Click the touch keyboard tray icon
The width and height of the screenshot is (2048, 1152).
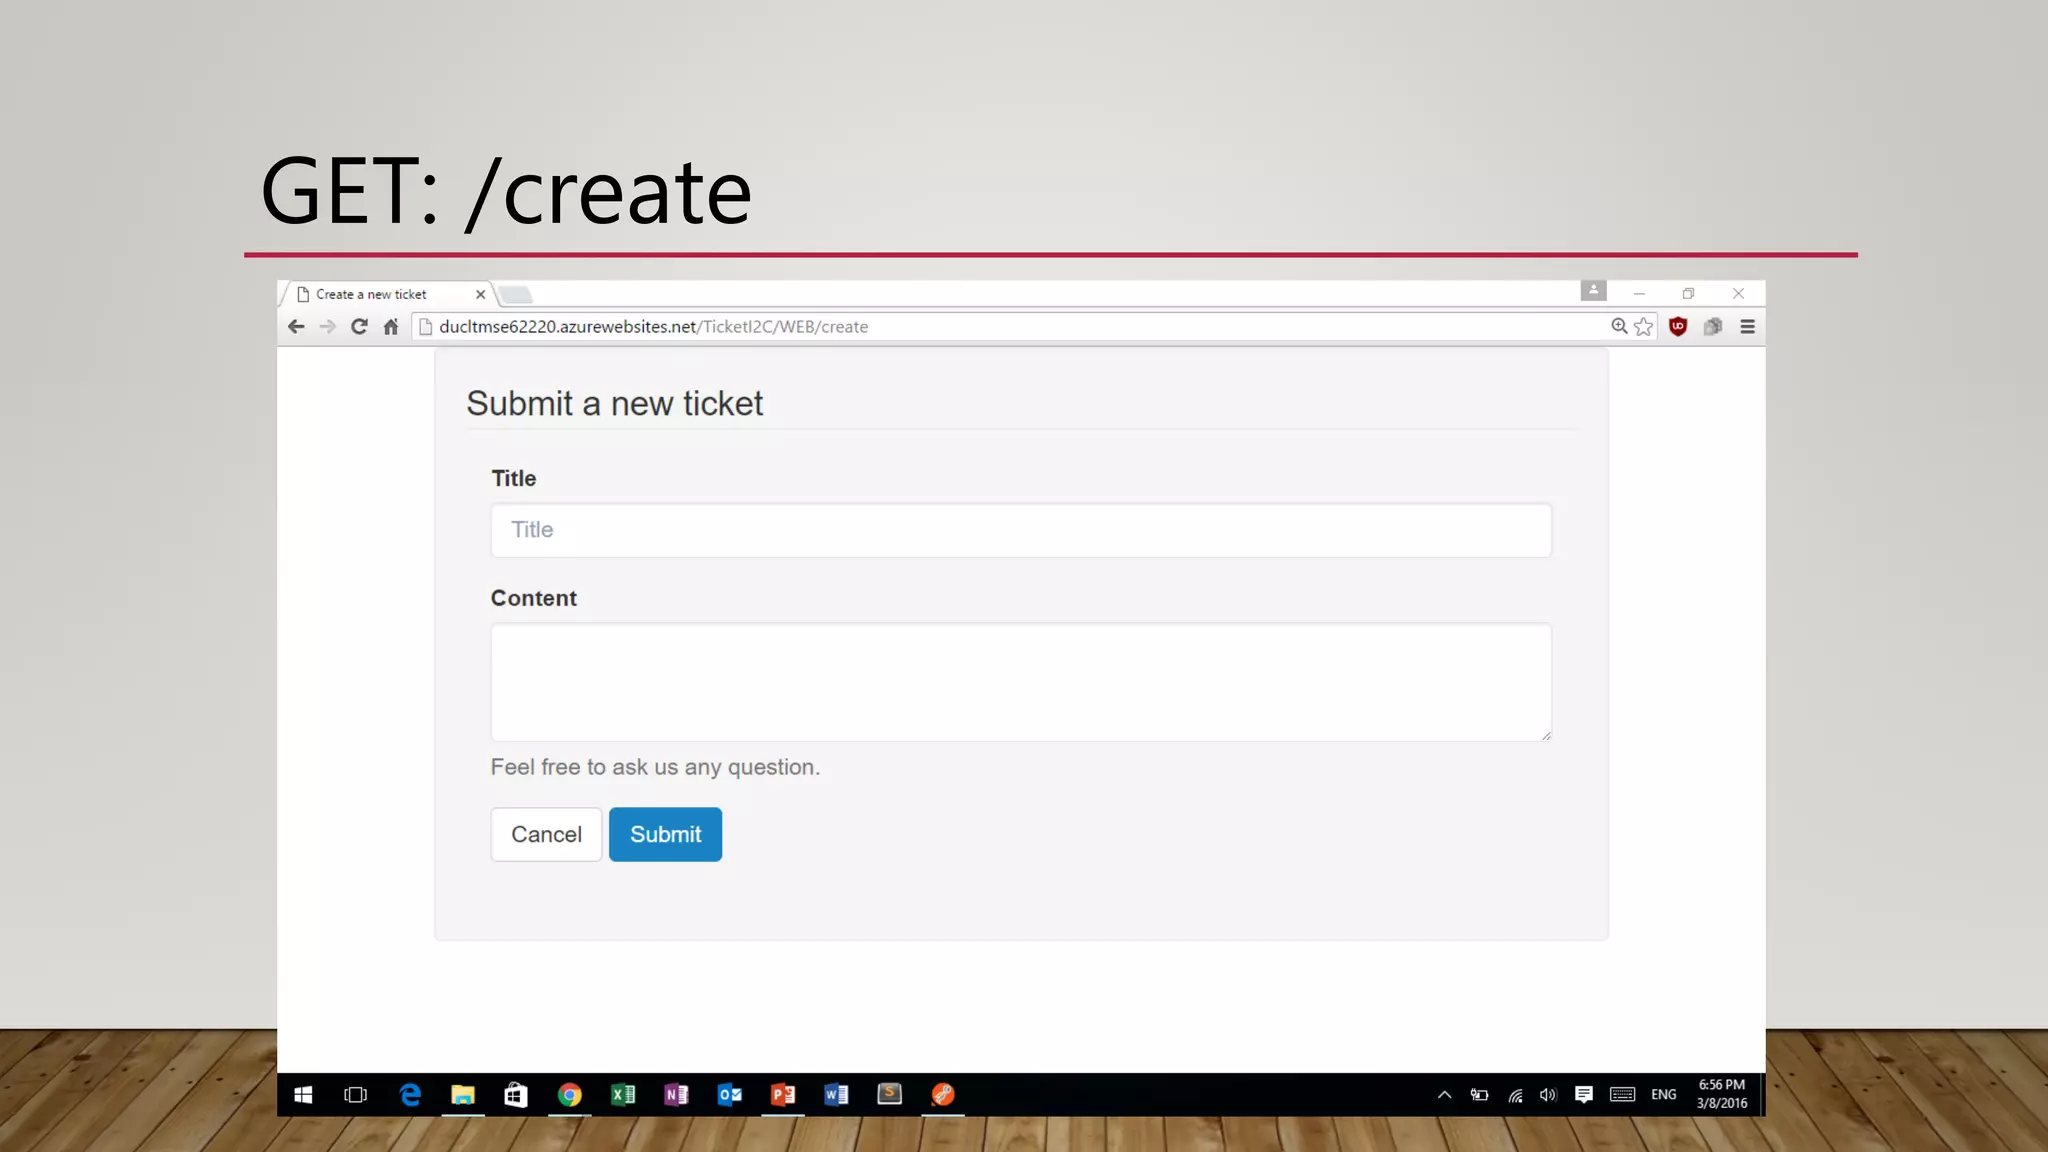click(x=1622, y=1095)
